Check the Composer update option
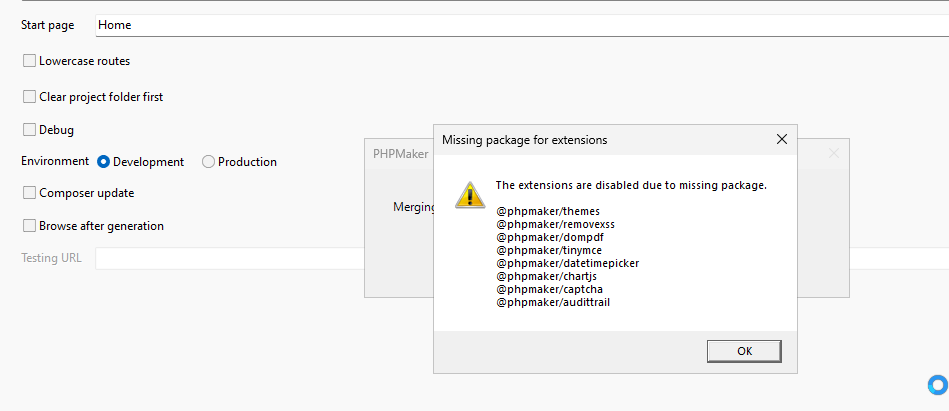The height and width of the screenshot is (411, 949). click(30, 193)
